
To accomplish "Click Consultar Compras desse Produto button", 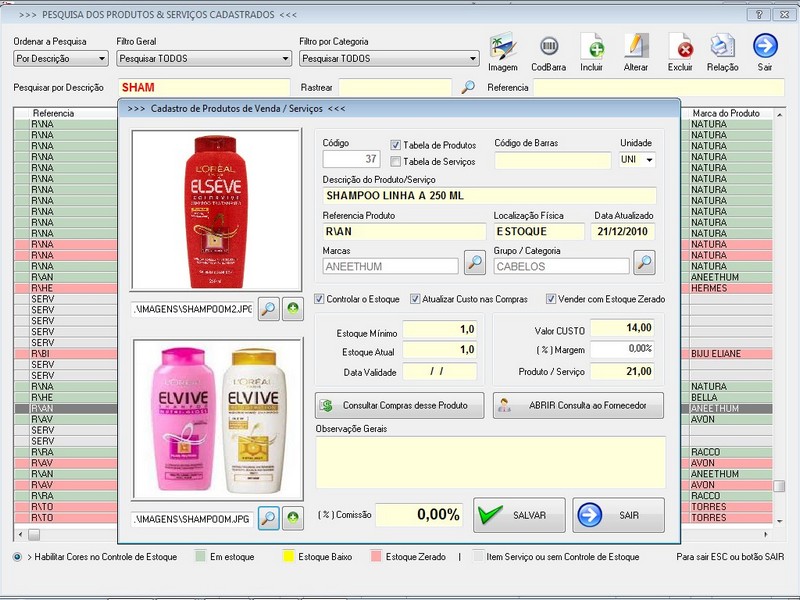I will point(399,406).
